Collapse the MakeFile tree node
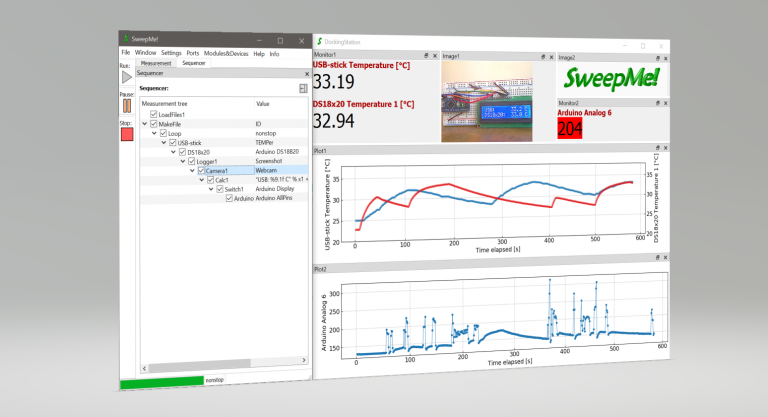The width and height of the screenshot is (768, 417). point(144,124)
